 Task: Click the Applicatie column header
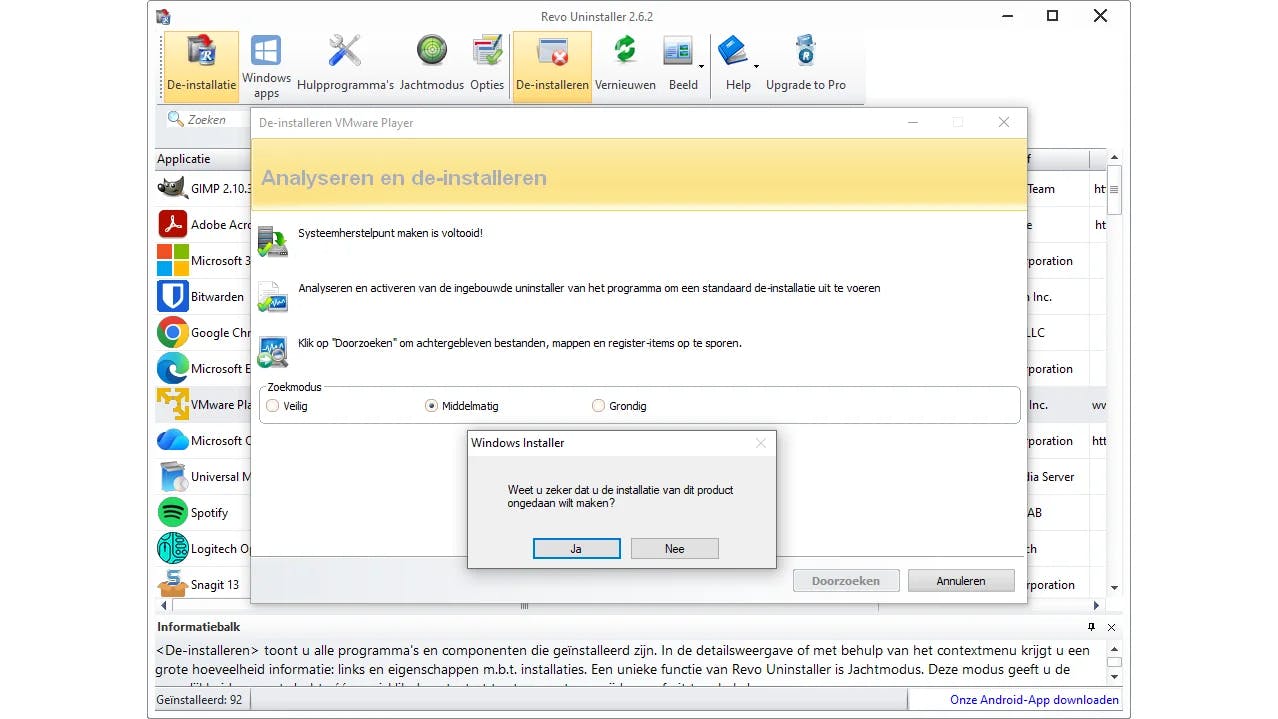click(x=204, y=159)
